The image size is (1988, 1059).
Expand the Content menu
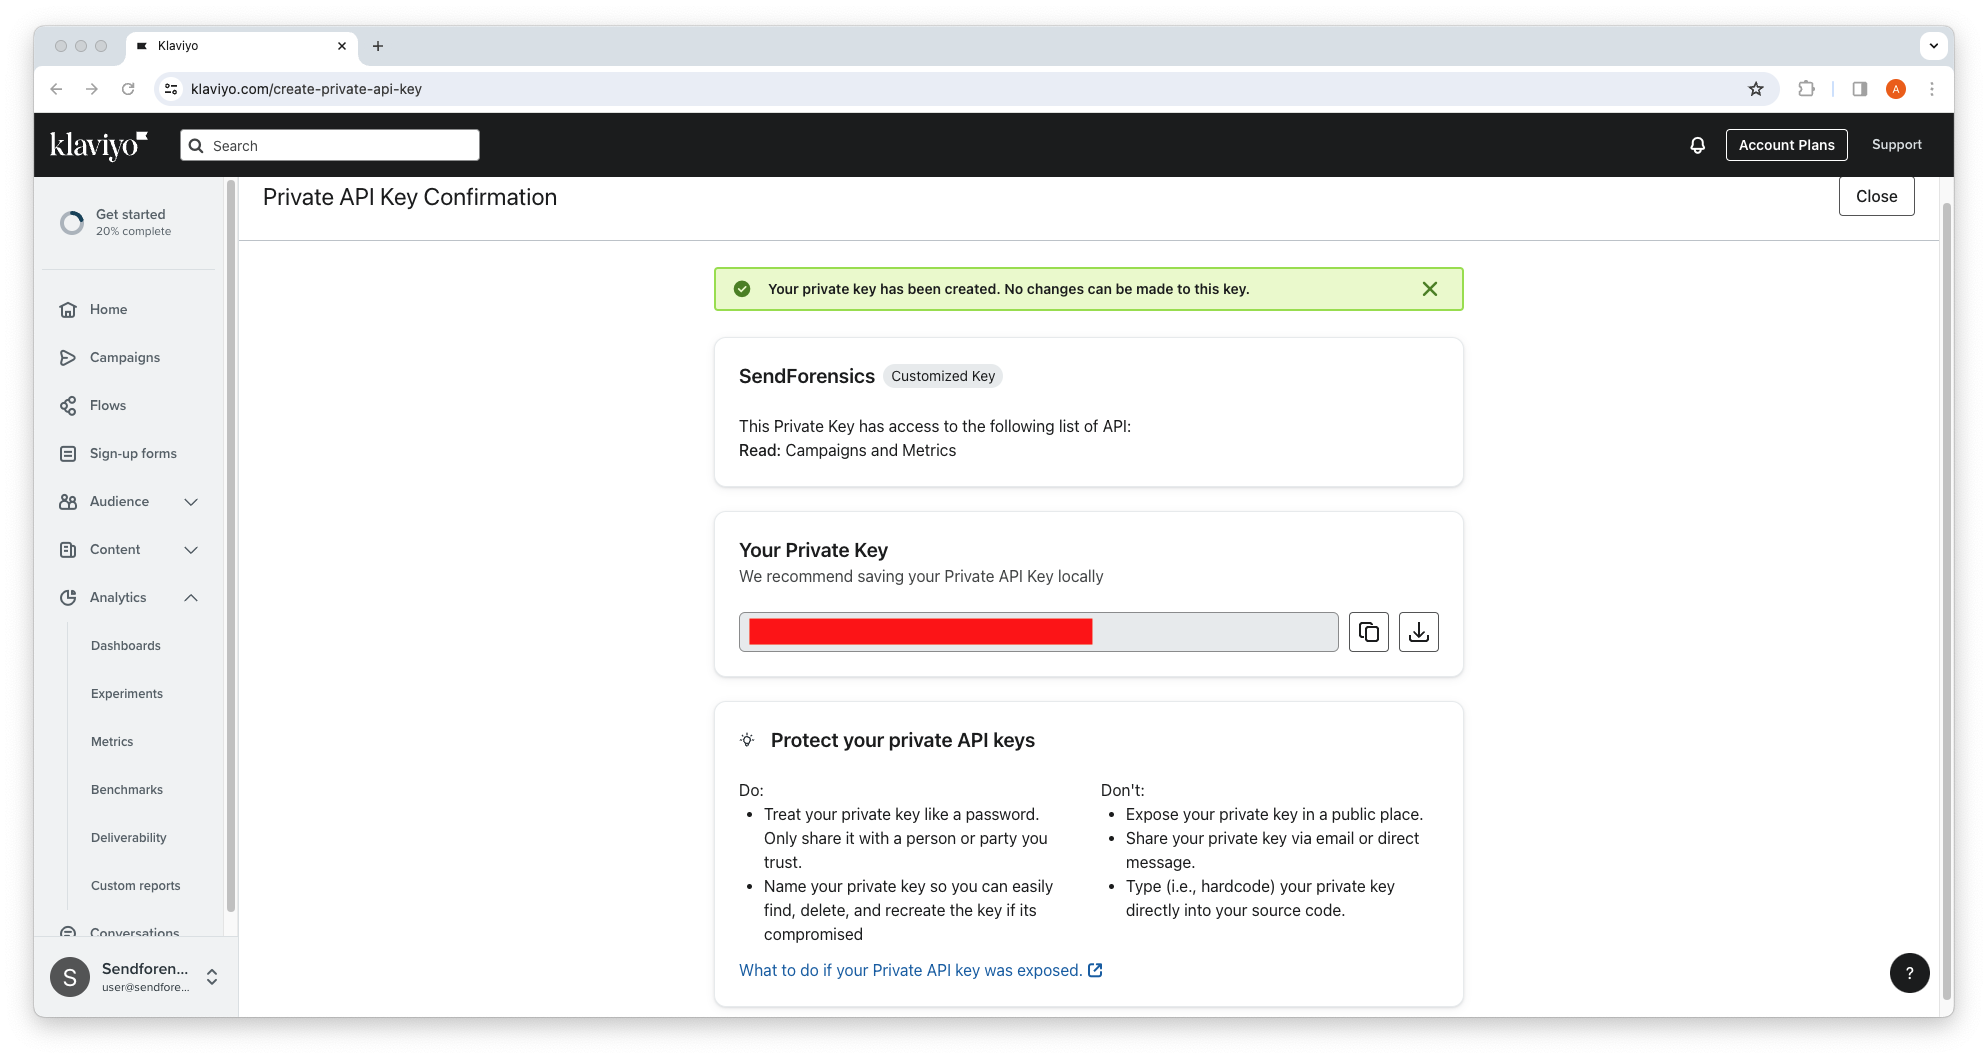pyautogui.click(x=191, y=550)
